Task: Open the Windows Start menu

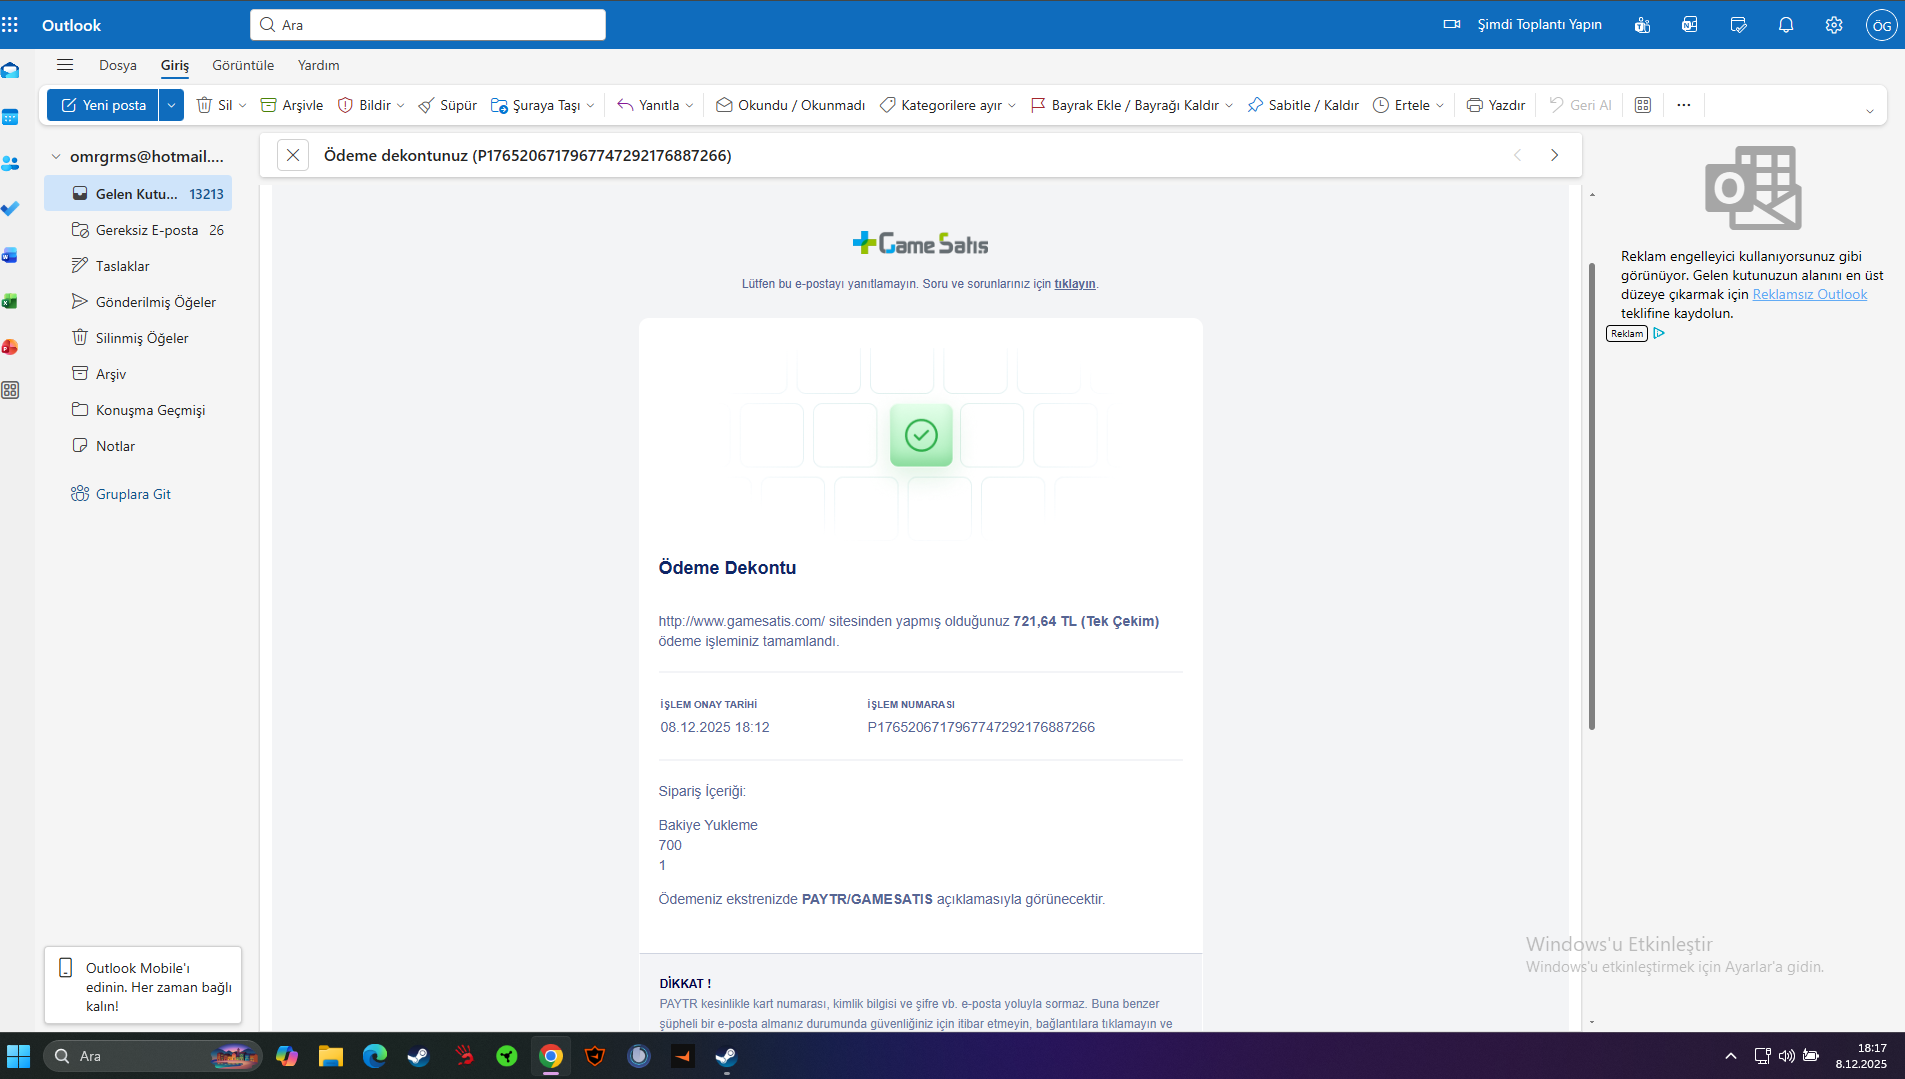Action: 18,1056
